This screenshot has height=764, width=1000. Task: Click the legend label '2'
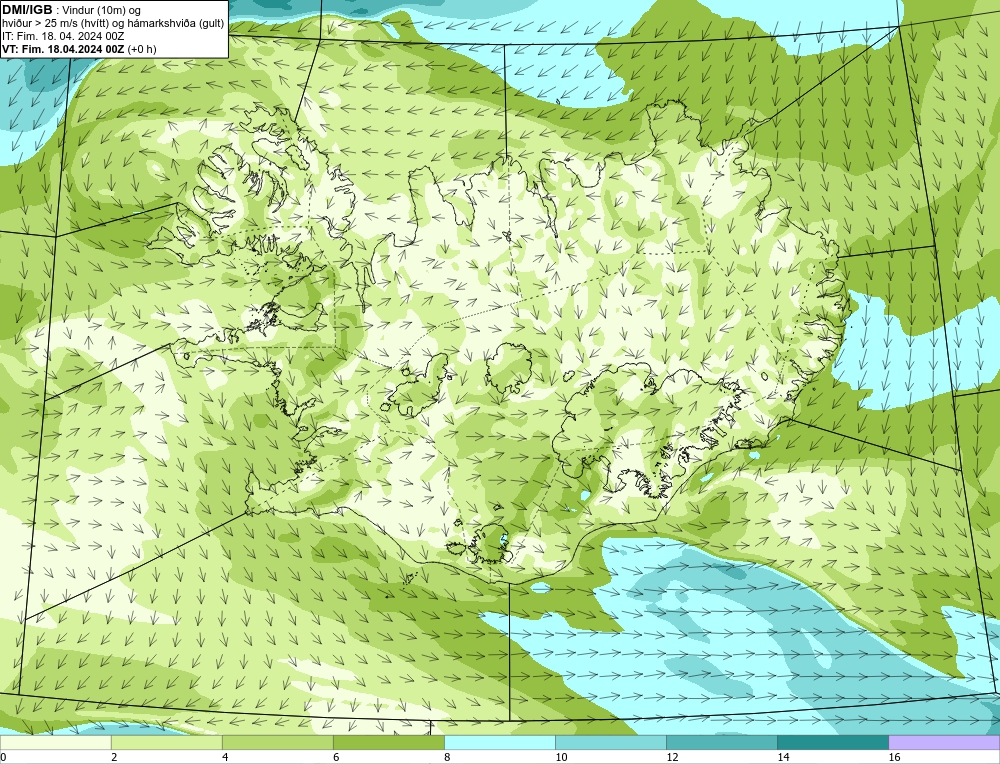114,757
